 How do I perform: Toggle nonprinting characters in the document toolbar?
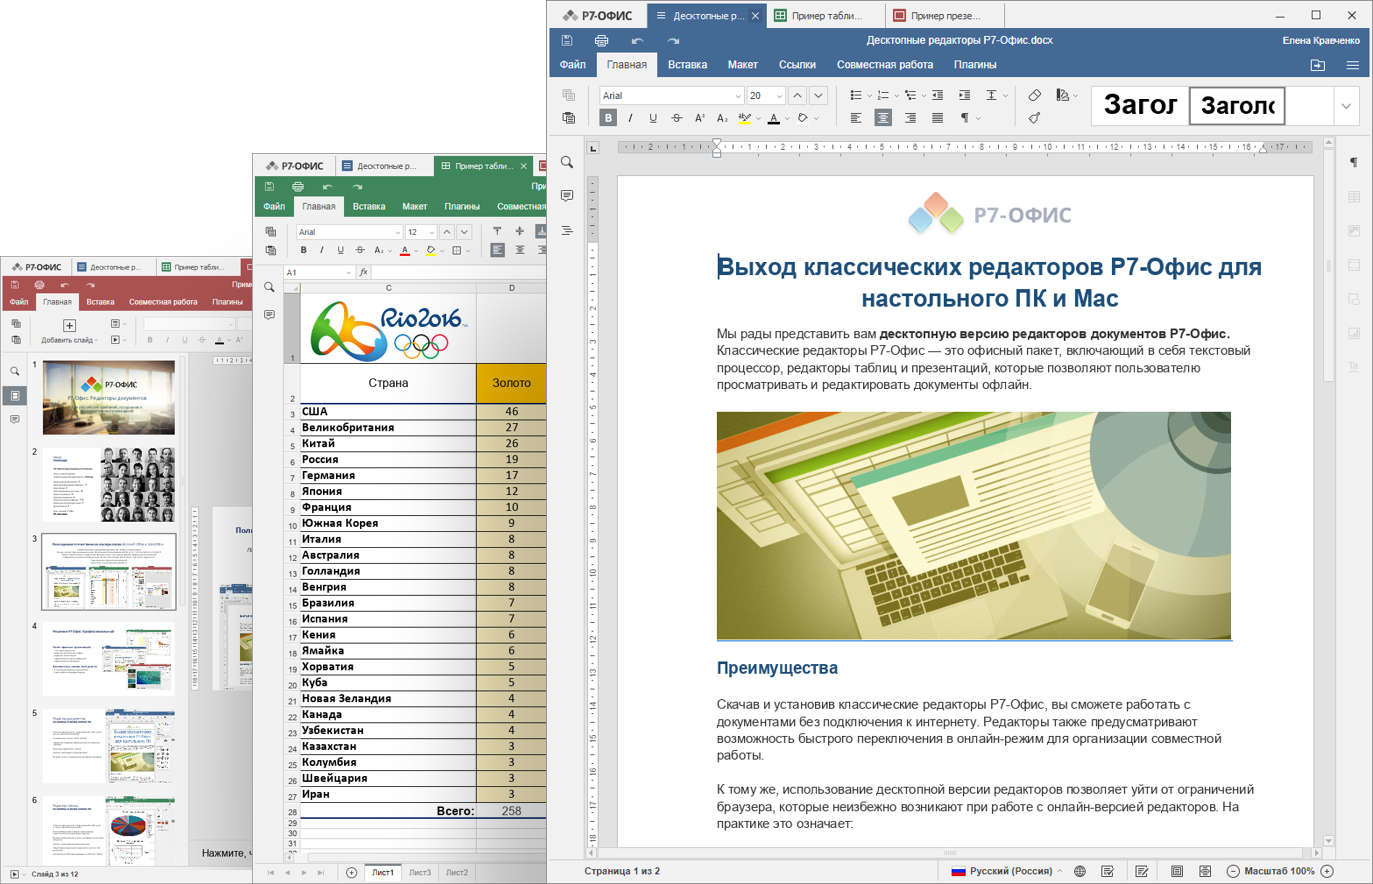[965, 118]
